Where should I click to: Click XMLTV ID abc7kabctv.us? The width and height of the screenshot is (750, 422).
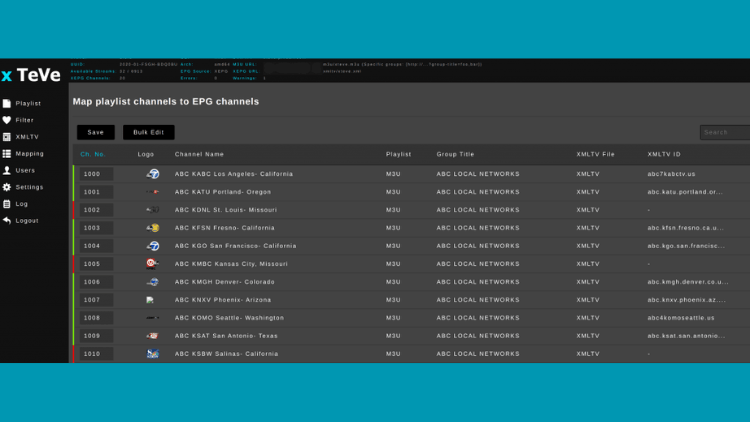coord(671,174)
